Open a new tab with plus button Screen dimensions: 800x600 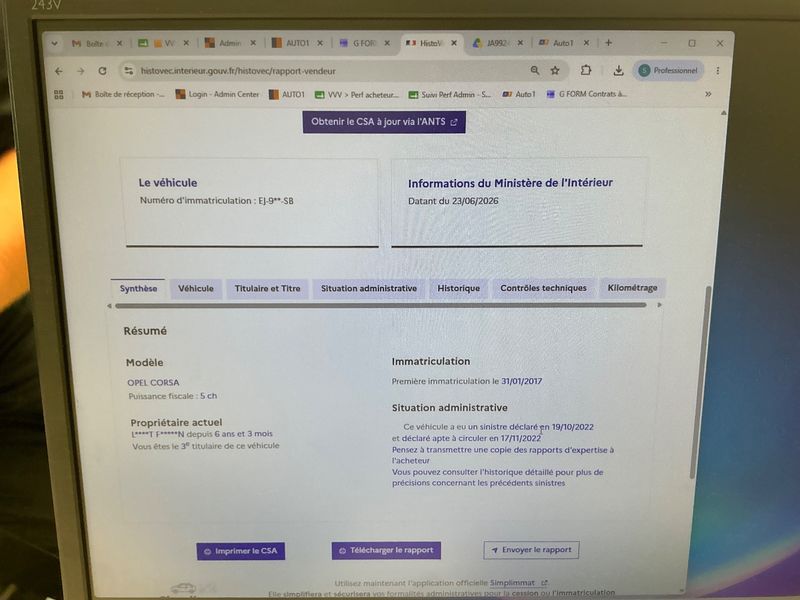[608, 43]
